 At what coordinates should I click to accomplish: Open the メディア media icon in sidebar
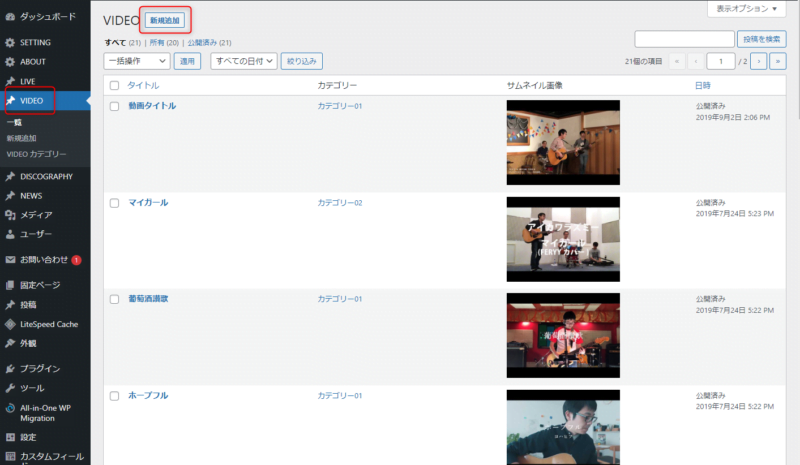pos(10,215)
